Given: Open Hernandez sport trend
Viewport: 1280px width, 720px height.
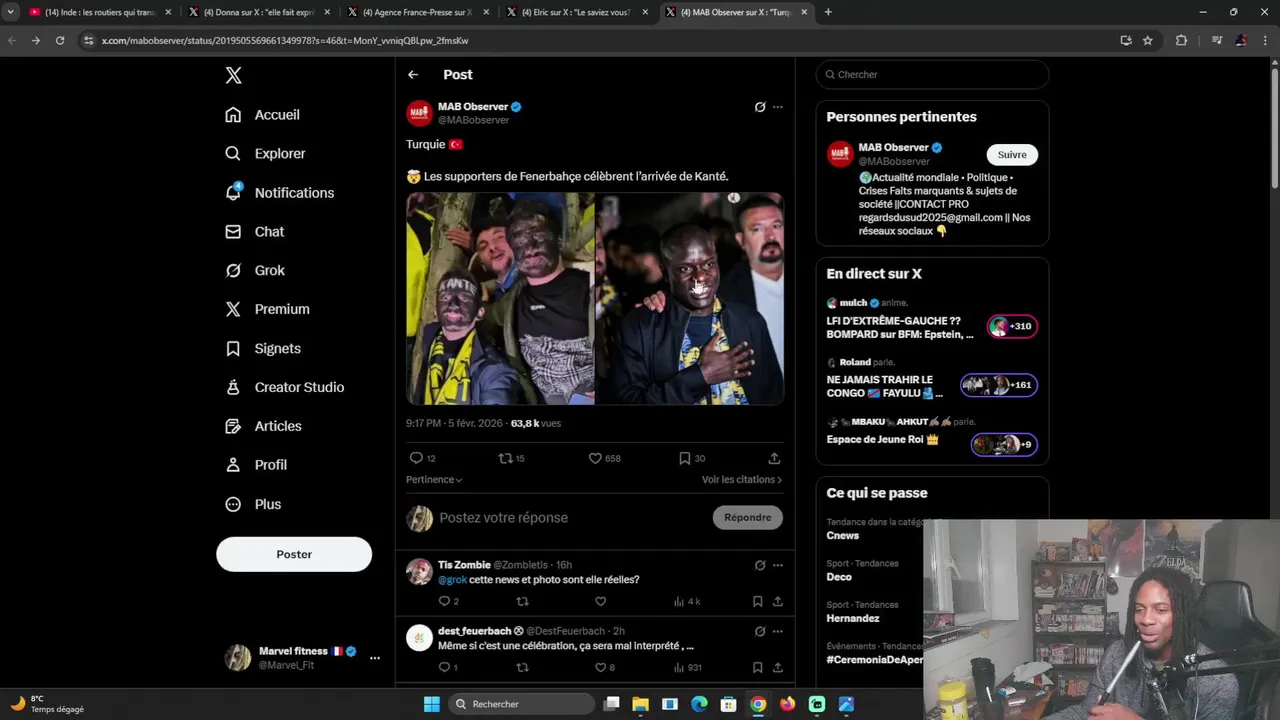Looking at the screenshot, I should (853, 618).
